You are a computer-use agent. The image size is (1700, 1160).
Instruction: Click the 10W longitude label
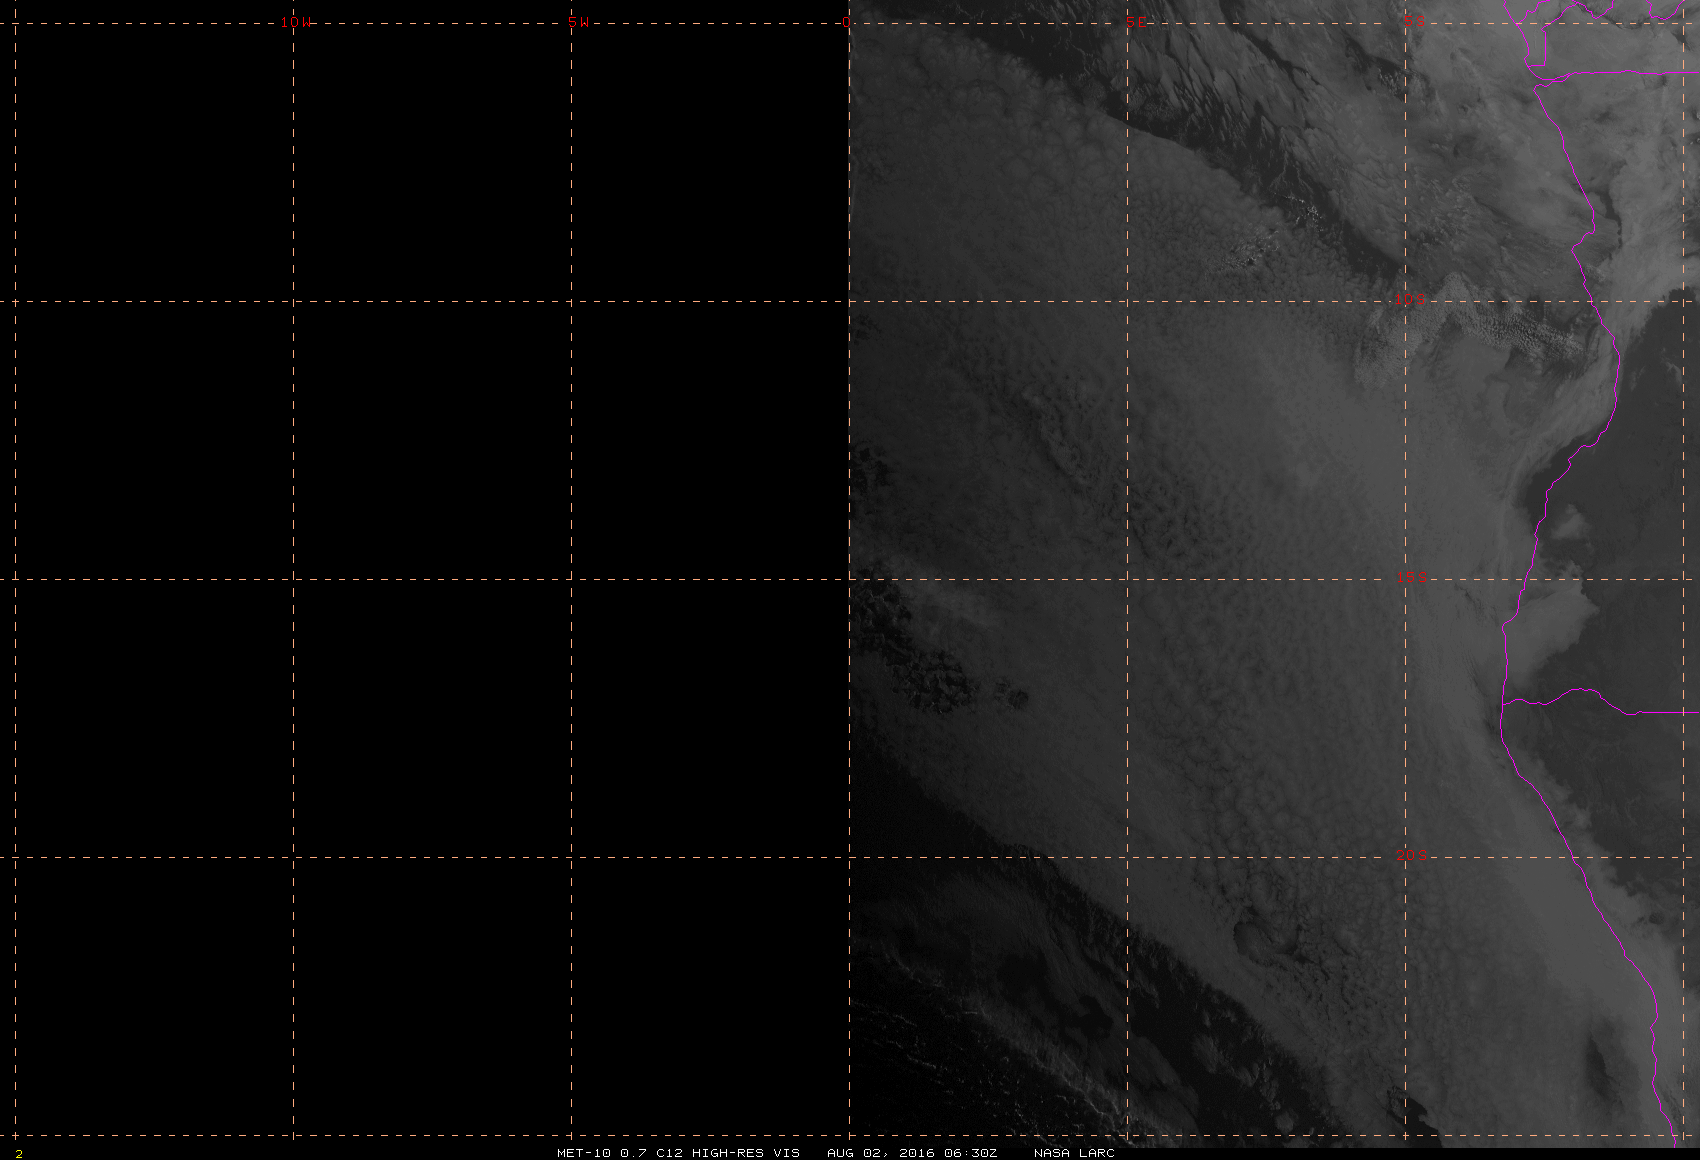296,22
